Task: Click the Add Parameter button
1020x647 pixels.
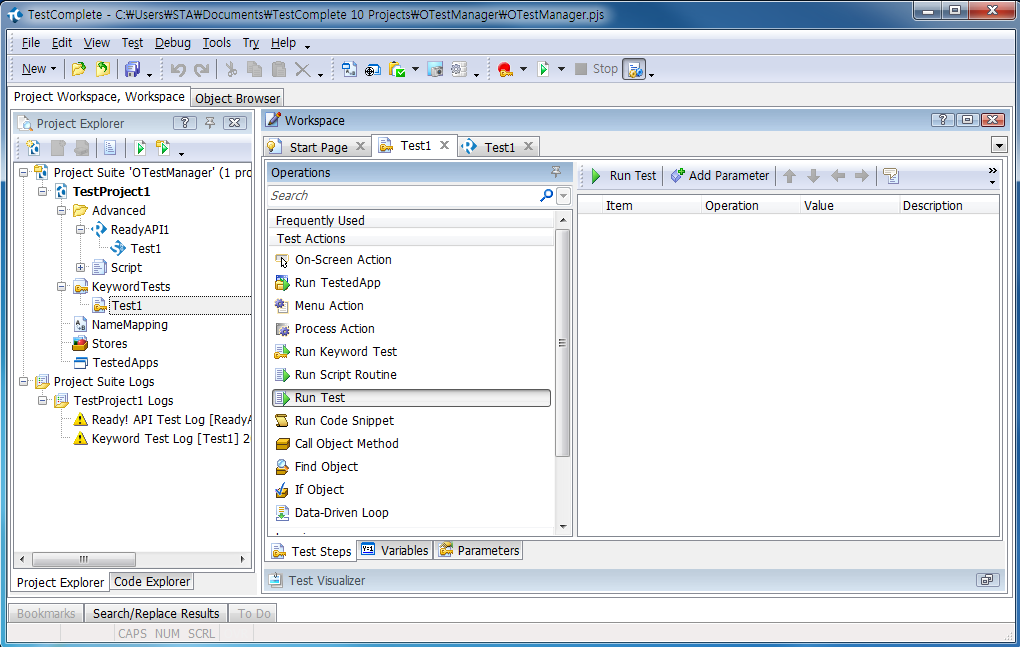Action: [x=719, y=176]
